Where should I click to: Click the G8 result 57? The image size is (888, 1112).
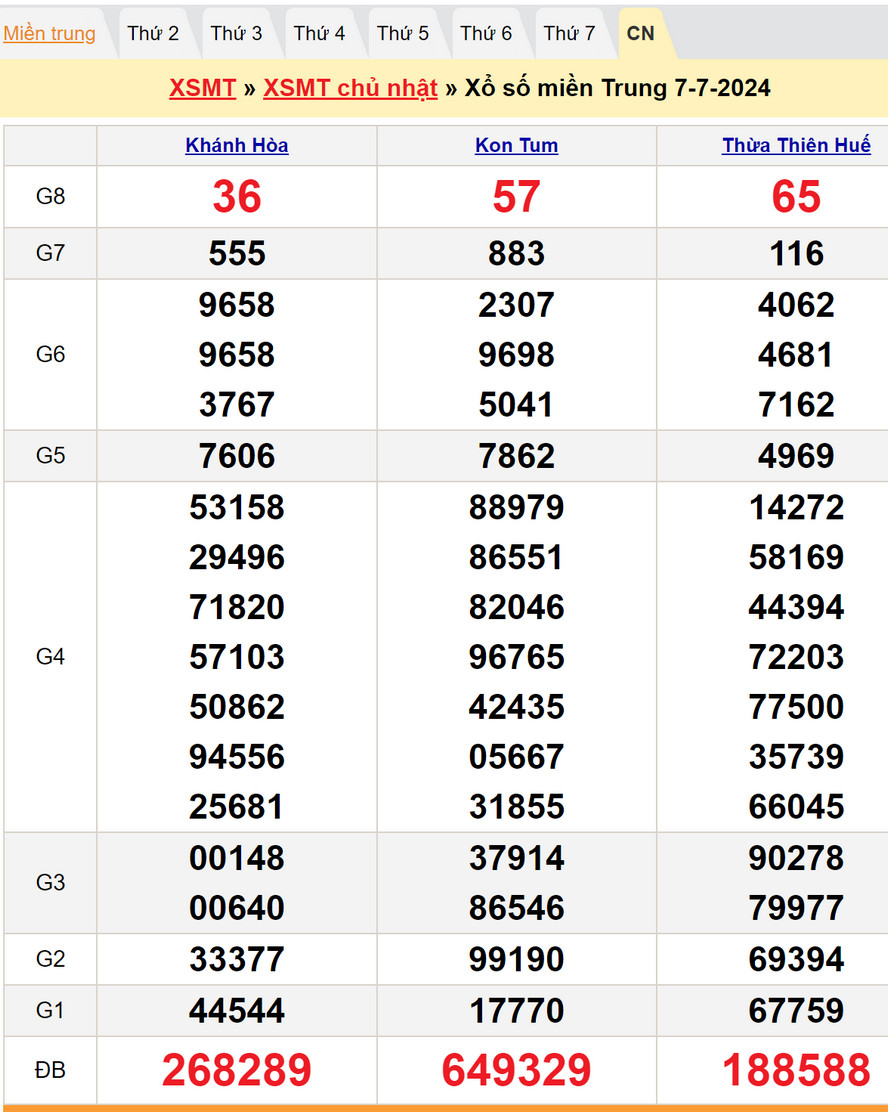[516, 197]
